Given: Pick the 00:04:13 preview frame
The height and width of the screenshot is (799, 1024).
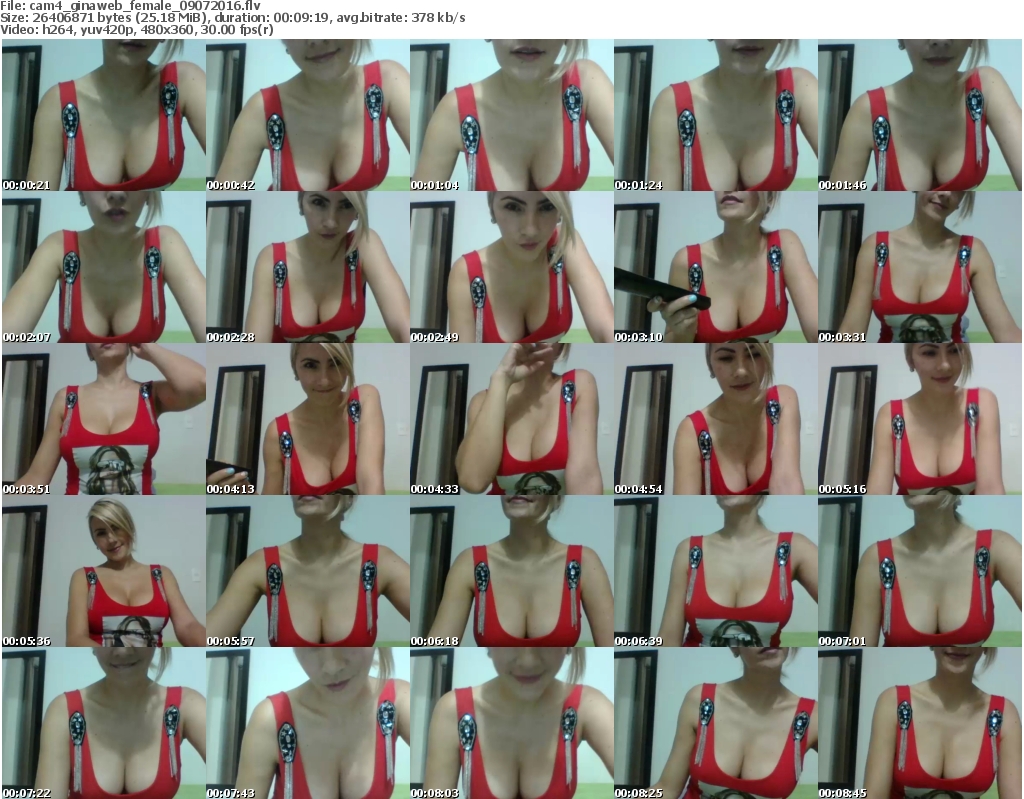Looking at the screenshot, I should 308,419.
